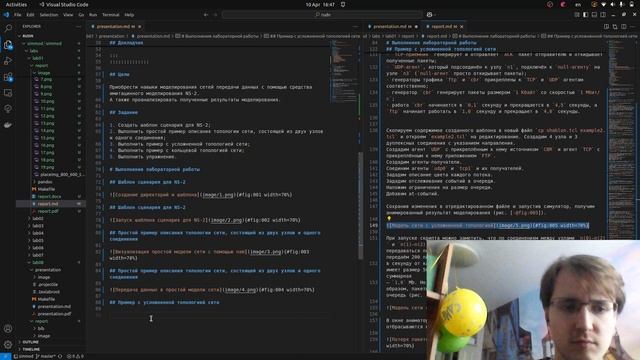This screenshot has width=640, height=360.
Task: Open the Remote Explorer activity icon
Action: 8,93
